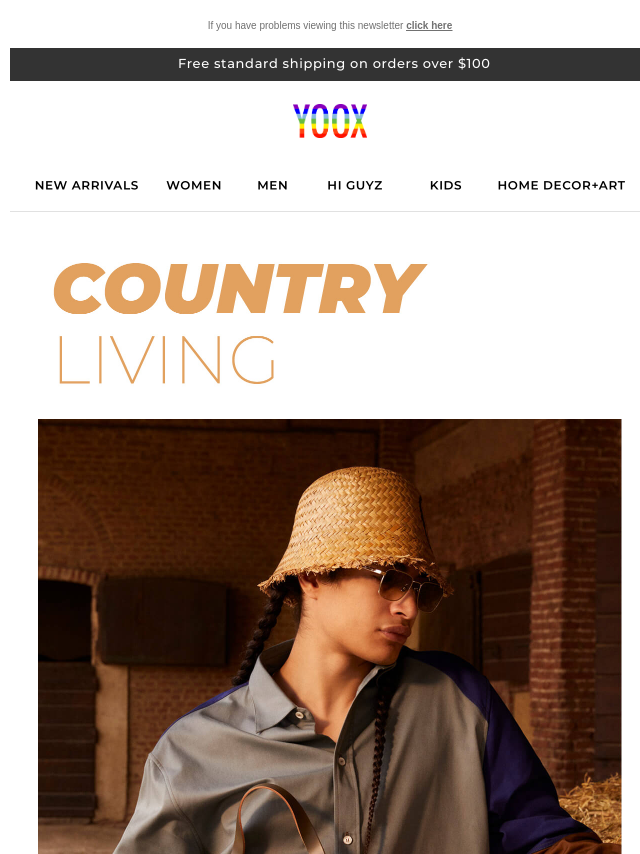The image size is (640, 854).
Task: Click the 'If you have problems viewing' text
Action: pyautogui.click(x=305, y=26)
